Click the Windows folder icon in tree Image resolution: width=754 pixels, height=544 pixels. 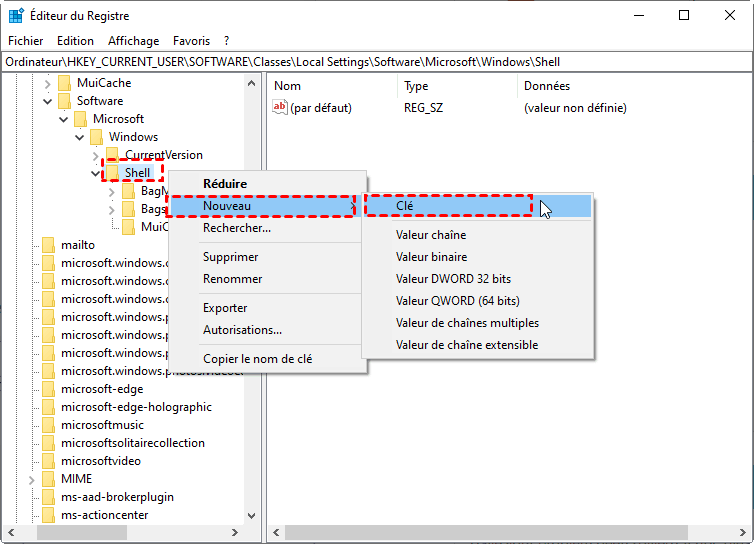(x=96, y=137)
